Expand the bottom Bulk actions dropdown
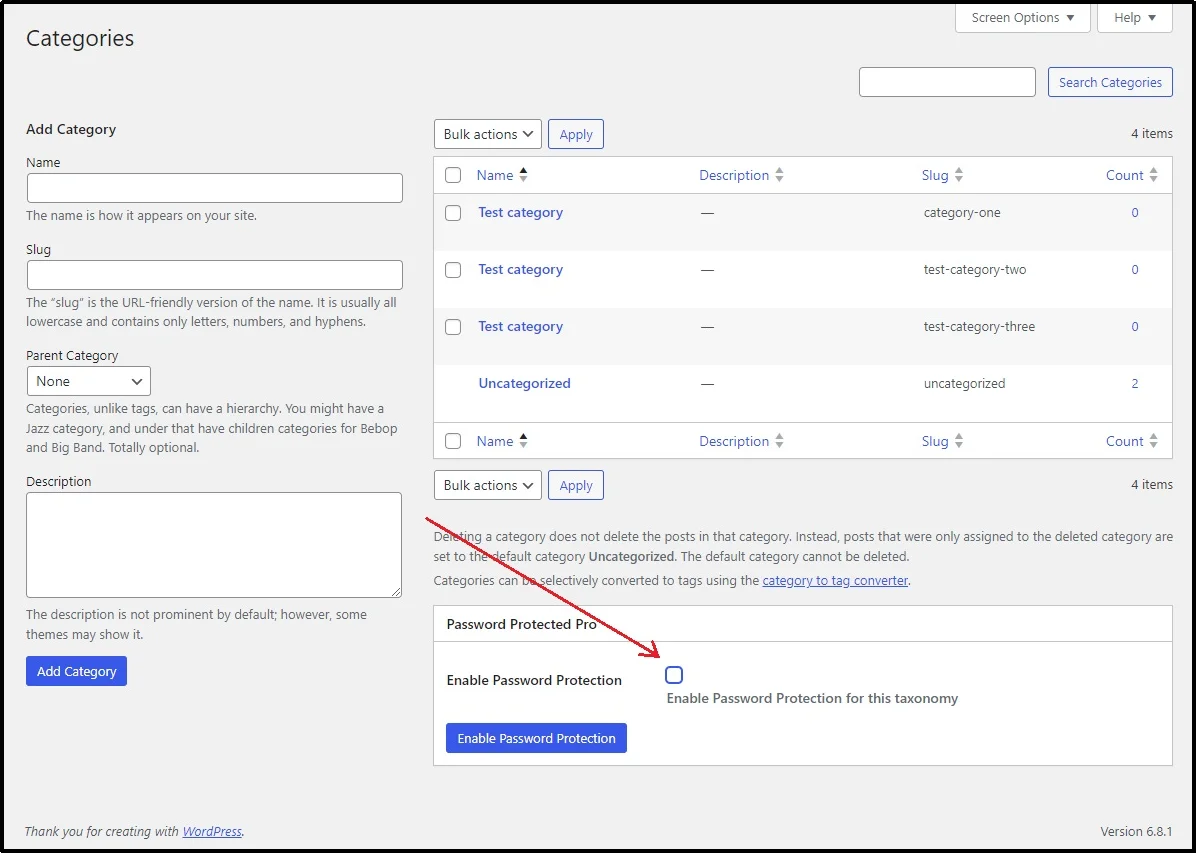Image resolution: width=1196 pixels, height=853 pixels. pyautogui.click(x=487, y=485)
